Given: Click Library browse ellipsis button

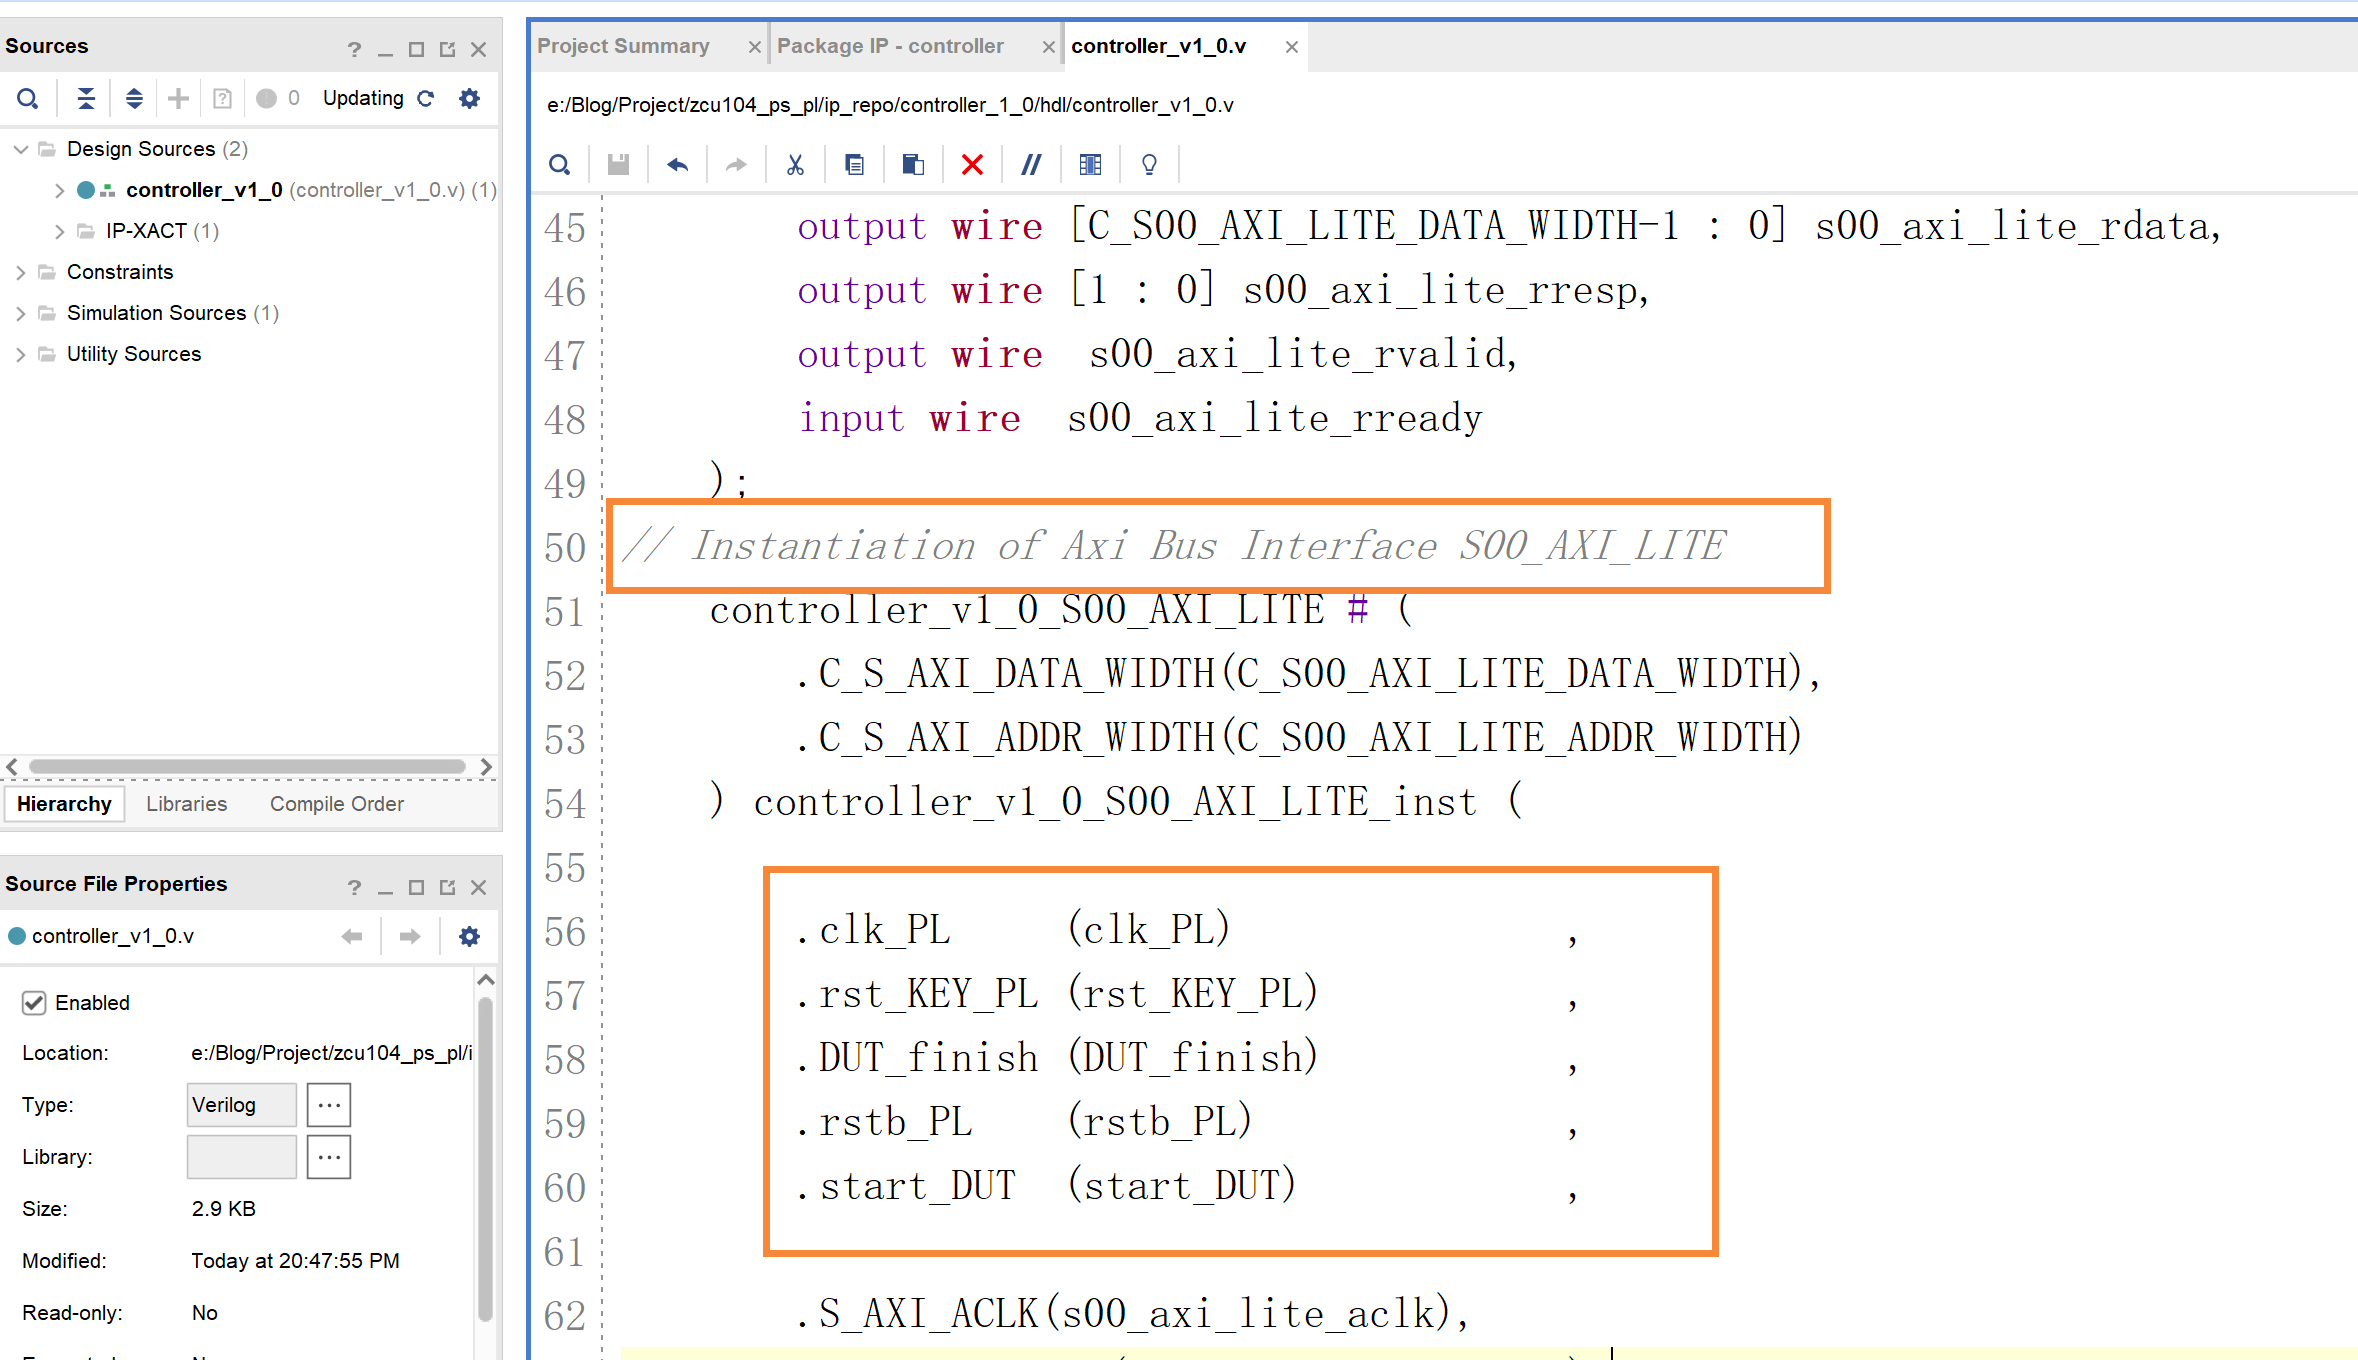Looking at the screenshot, I should tap(329, 1157).
